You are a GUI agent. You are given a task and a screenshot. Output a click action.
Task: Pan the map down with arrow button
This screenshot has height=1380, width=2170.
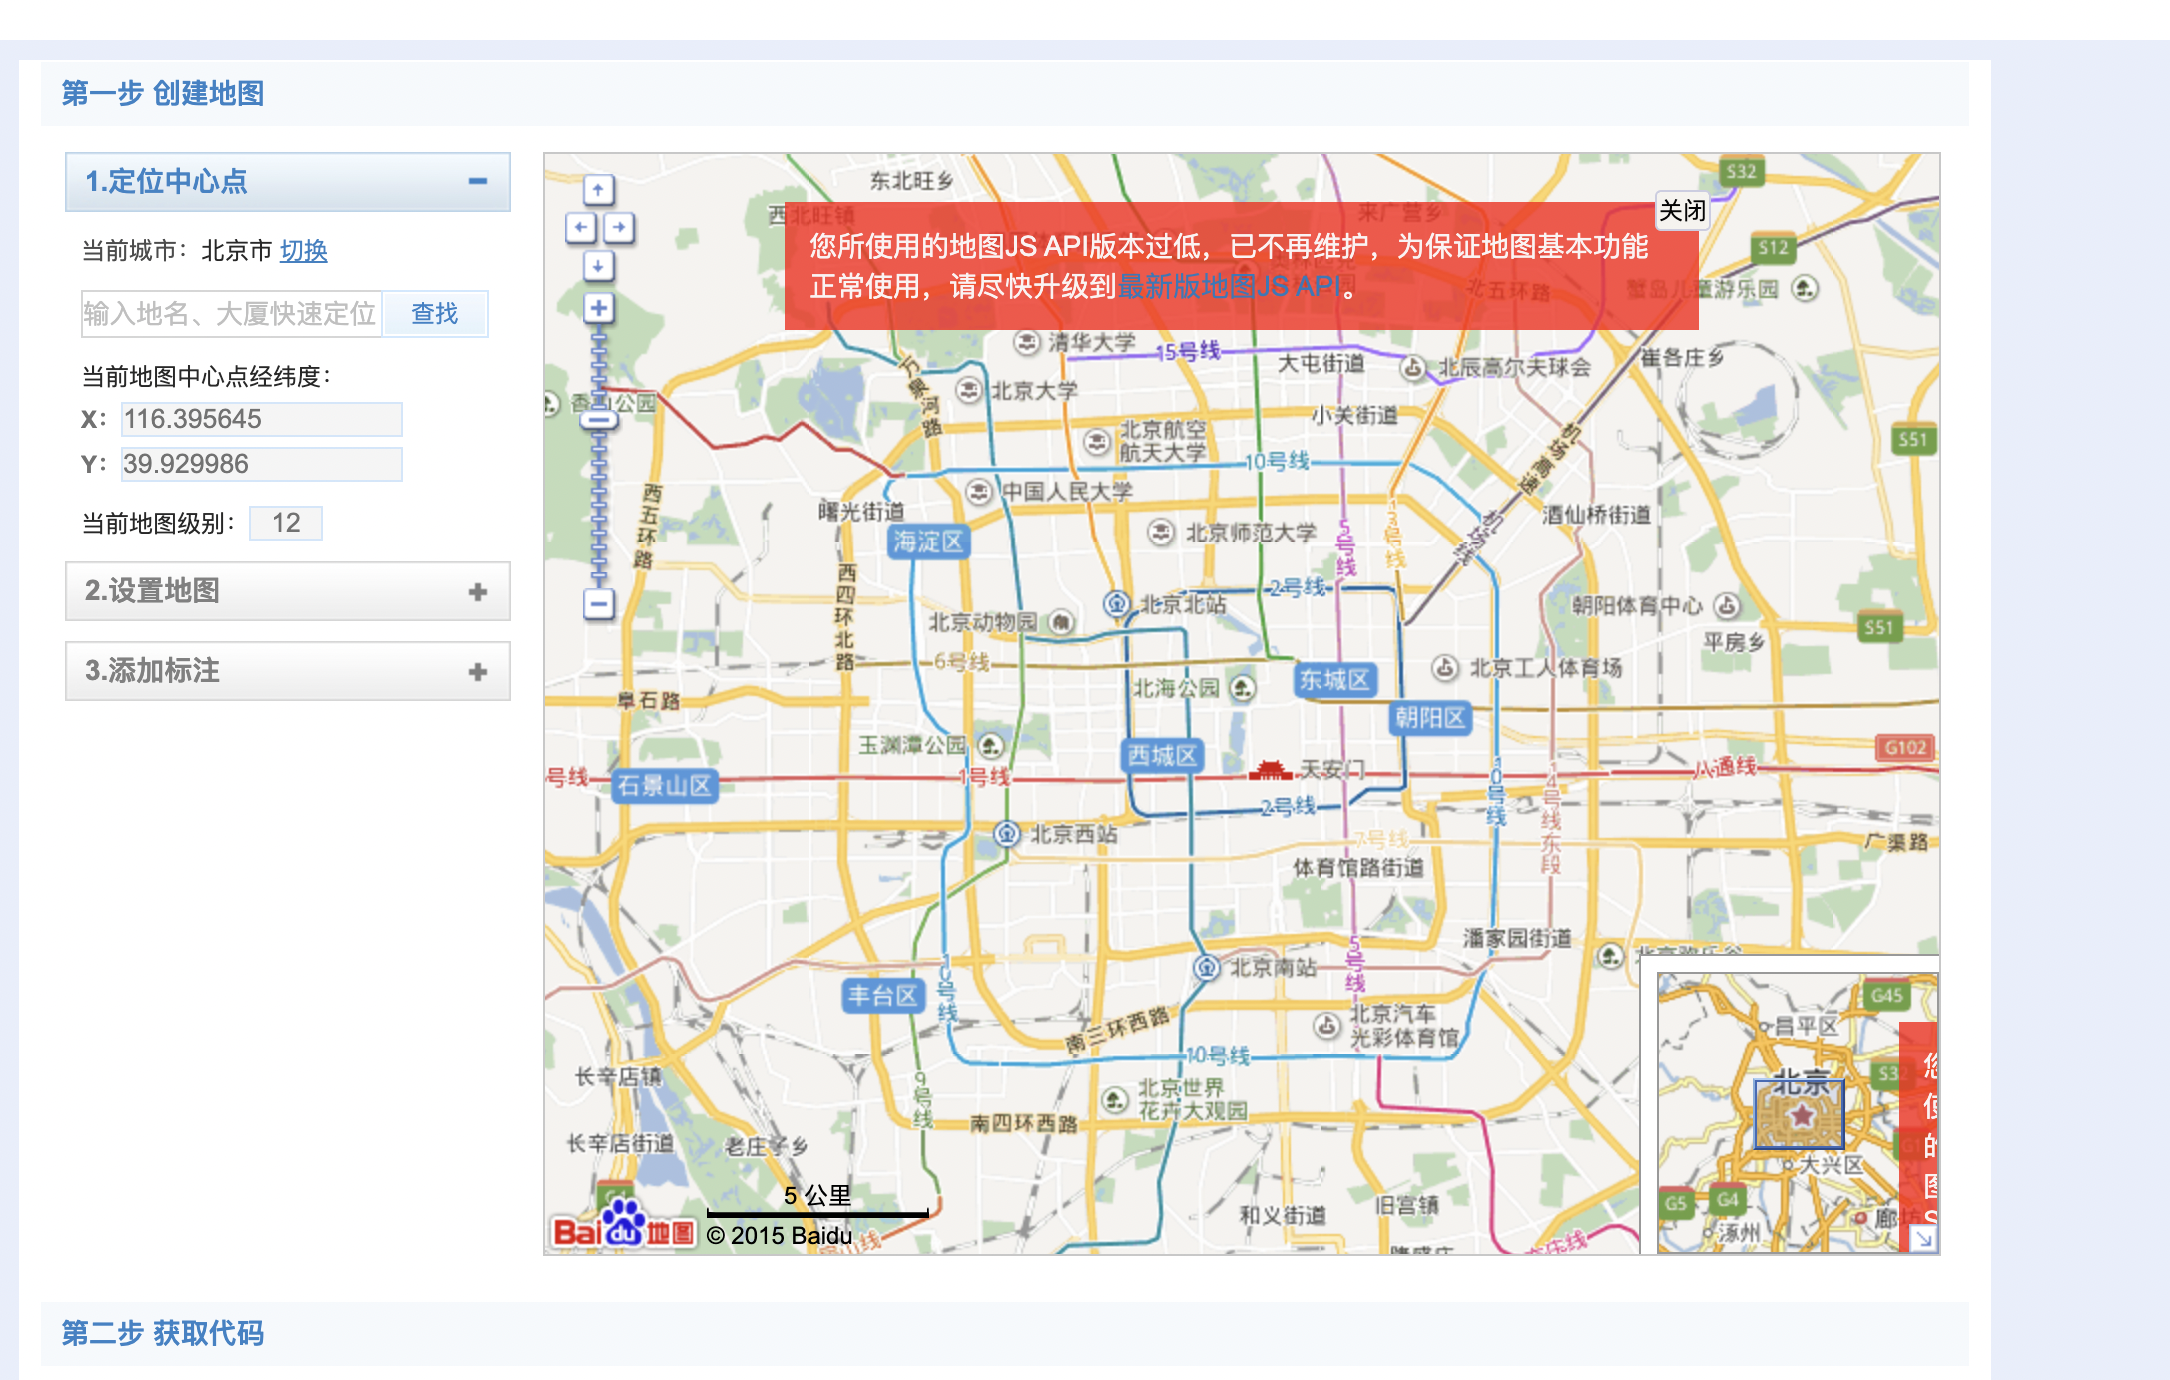point(598,266)
